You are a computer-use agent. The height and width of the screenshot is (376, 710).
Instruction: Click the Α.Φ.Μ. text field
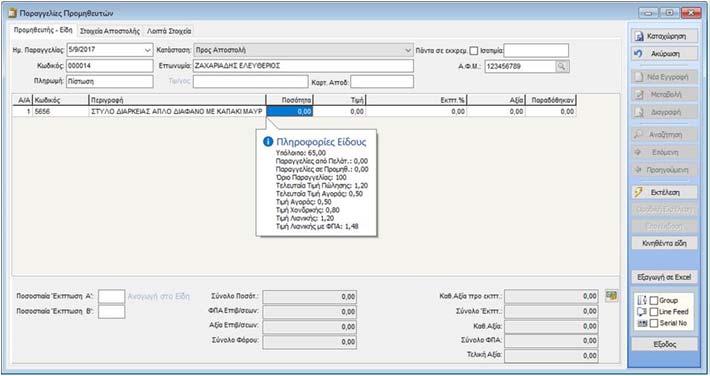click(520, 67)
